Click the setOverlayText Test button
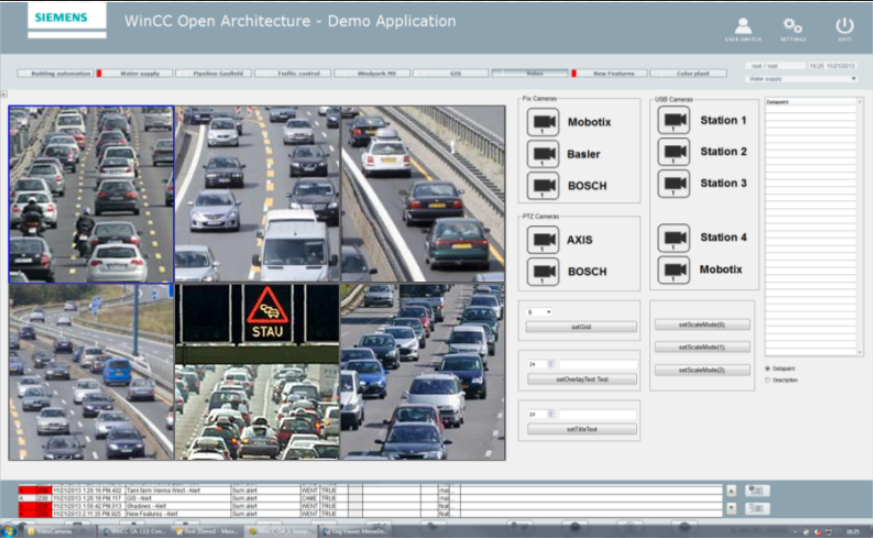This screenshot has width=873, height=538. [x=582, y=379]
